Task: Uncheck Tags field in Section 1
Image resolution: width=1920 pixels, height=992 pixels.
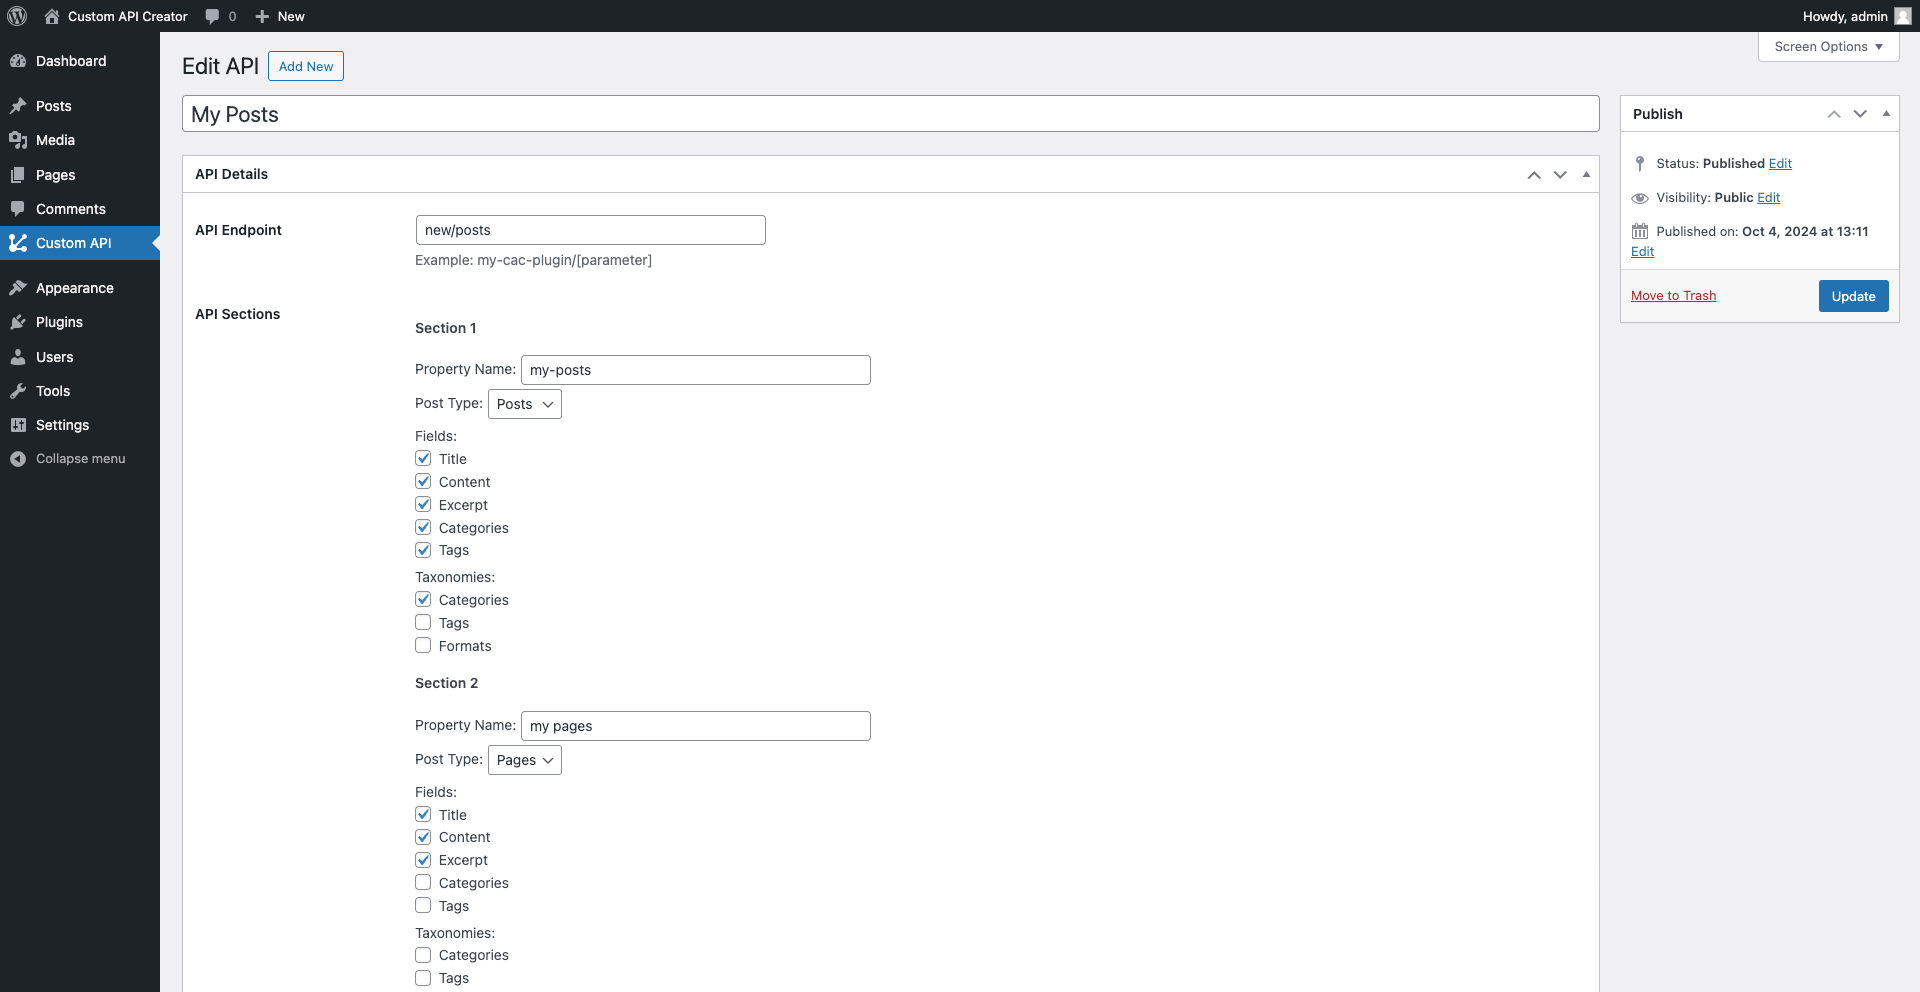Action: click(423, 550)
